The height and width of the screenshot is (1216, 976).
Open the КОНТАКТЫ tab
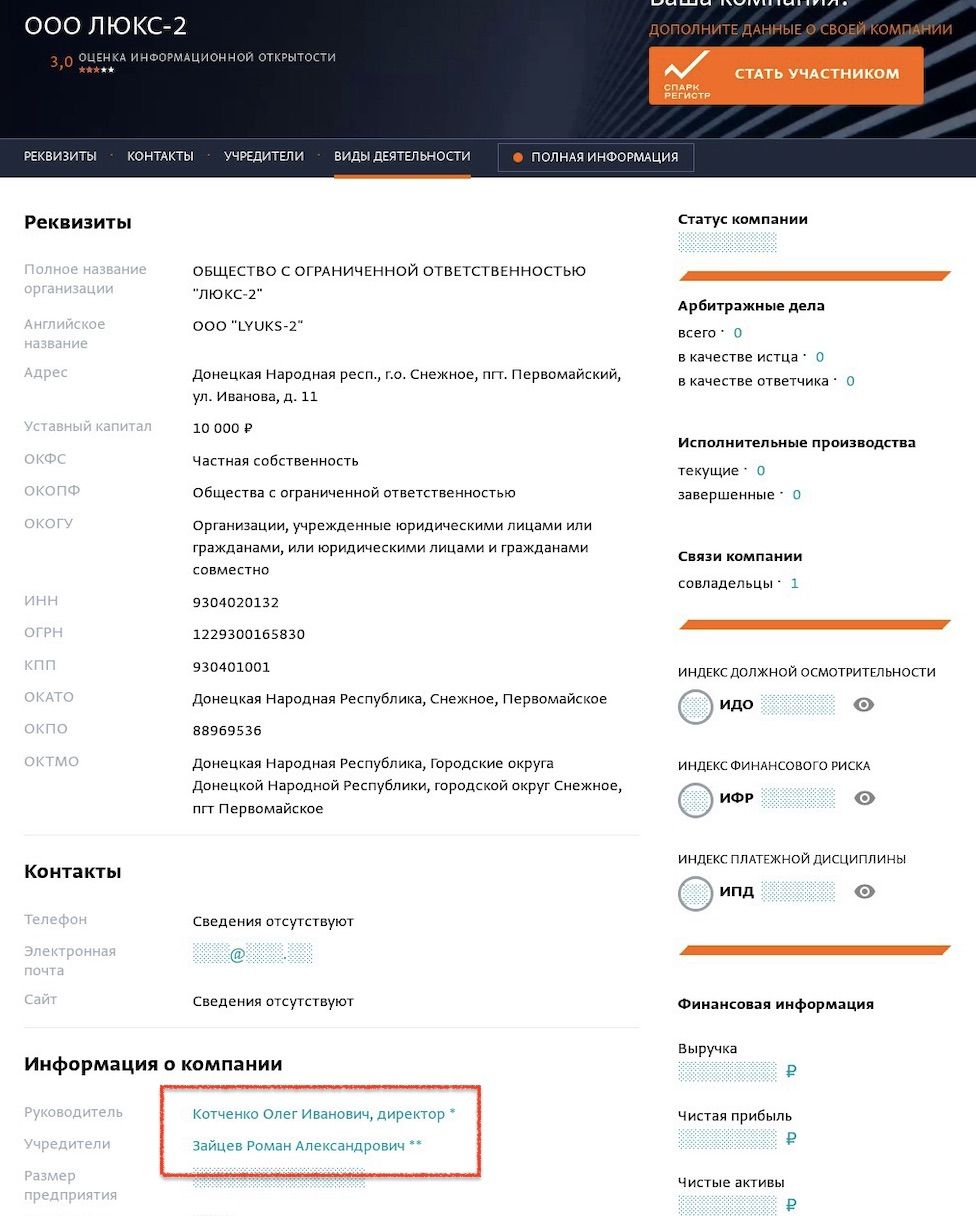click(159, 157)
